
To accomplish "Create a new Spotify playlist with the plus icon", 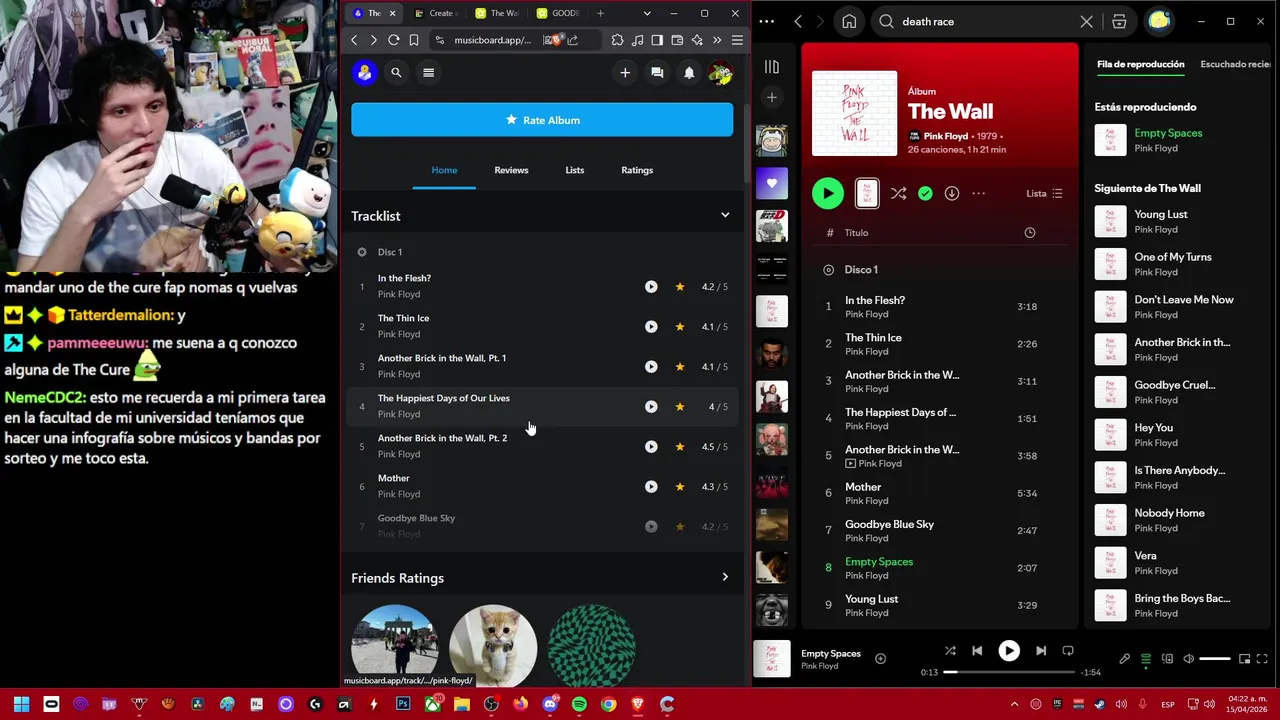I will pyautogui.click(x=772, y=97).
